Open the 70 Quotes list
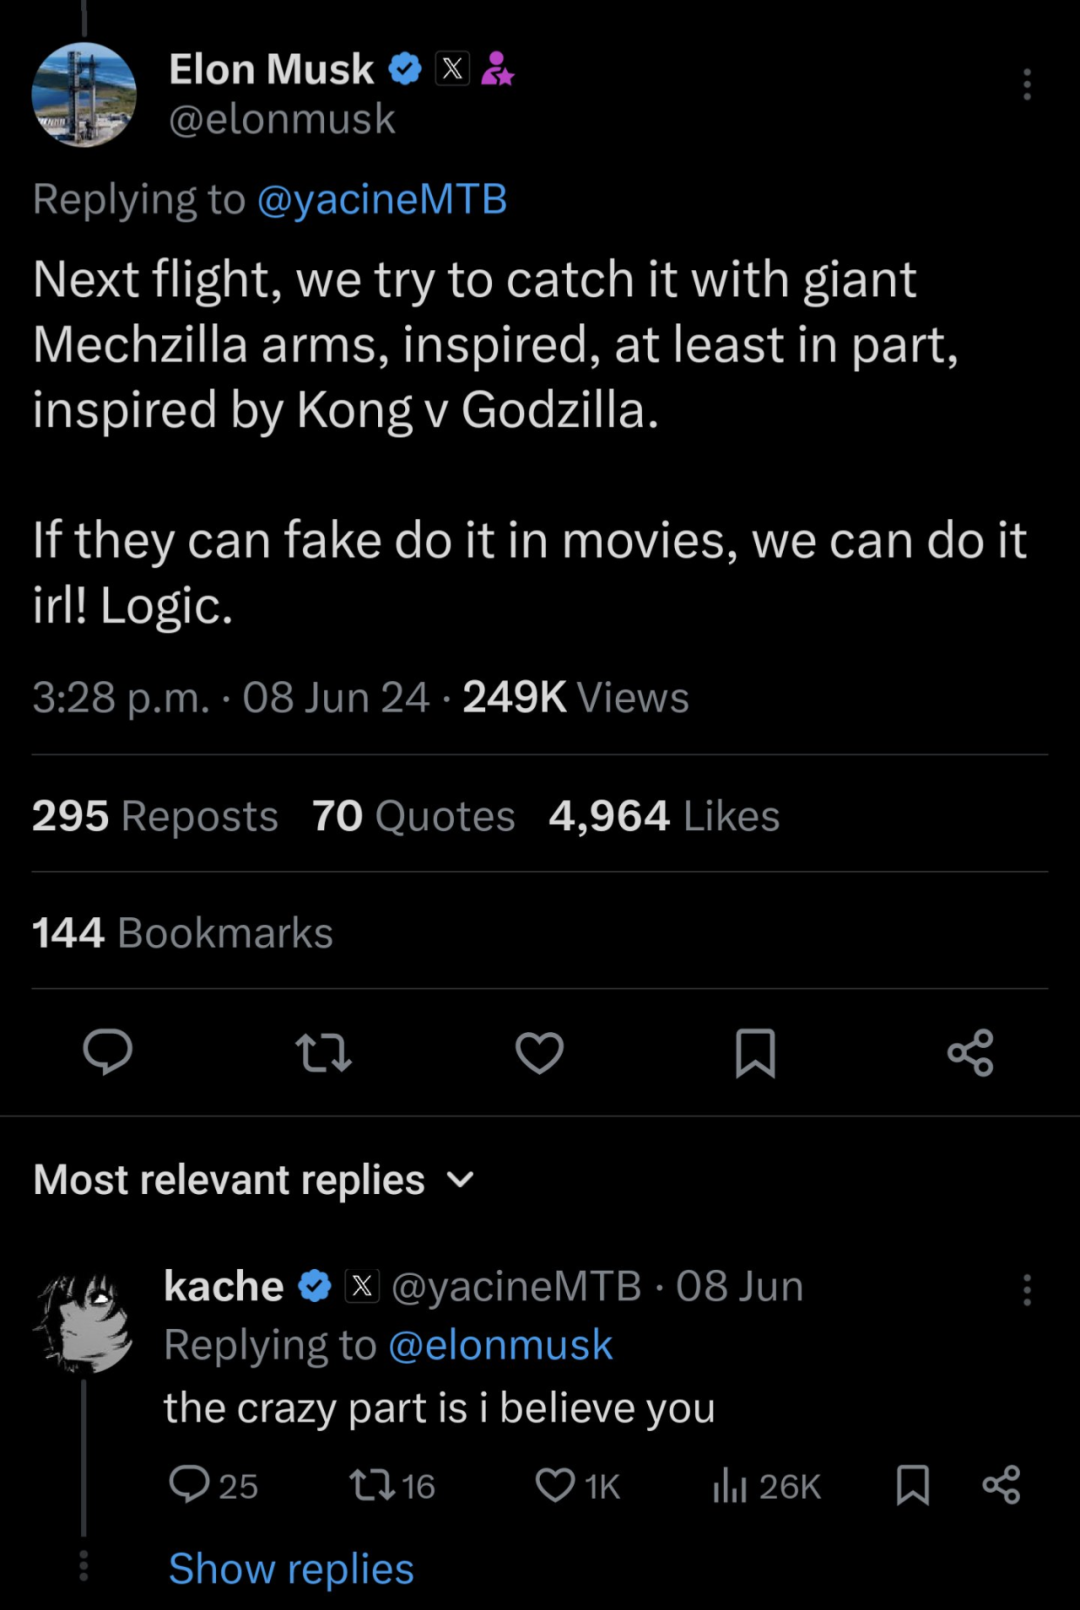Screen dimensions: 1080x1610 (x=413, y=816)
